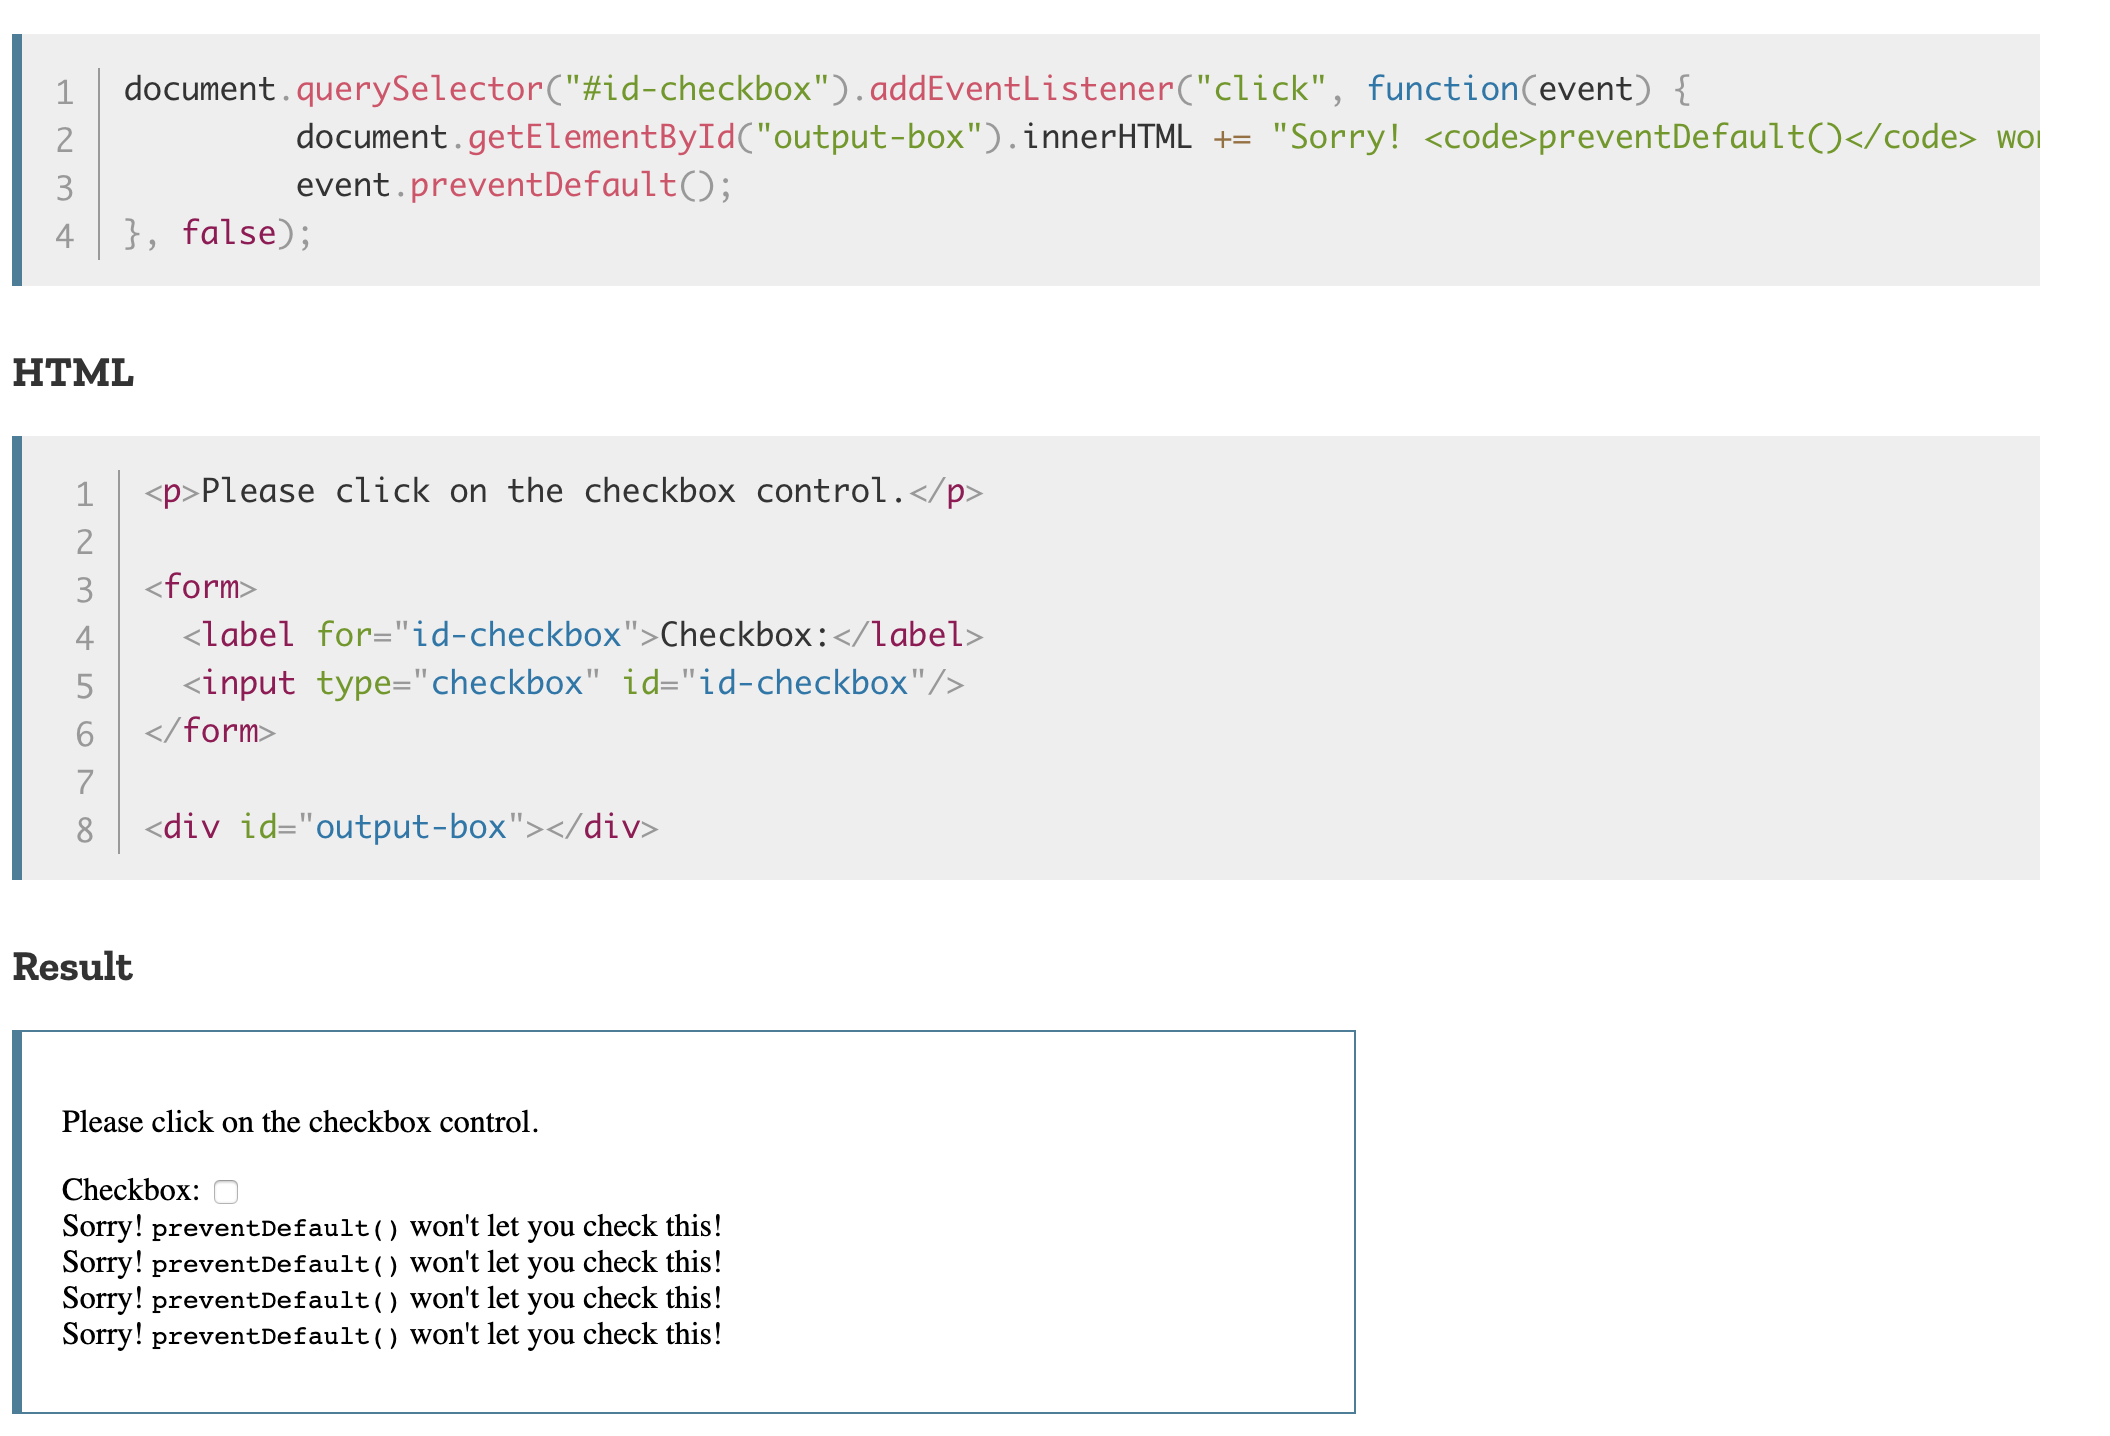Click the output-box div line in the HTML code
The image size is (2110, 1436).
(x=400, y=827)
